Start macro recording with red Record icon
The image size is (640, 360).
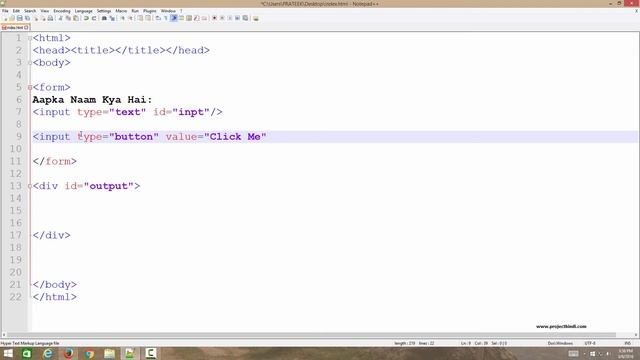click(x=214, y=18)
